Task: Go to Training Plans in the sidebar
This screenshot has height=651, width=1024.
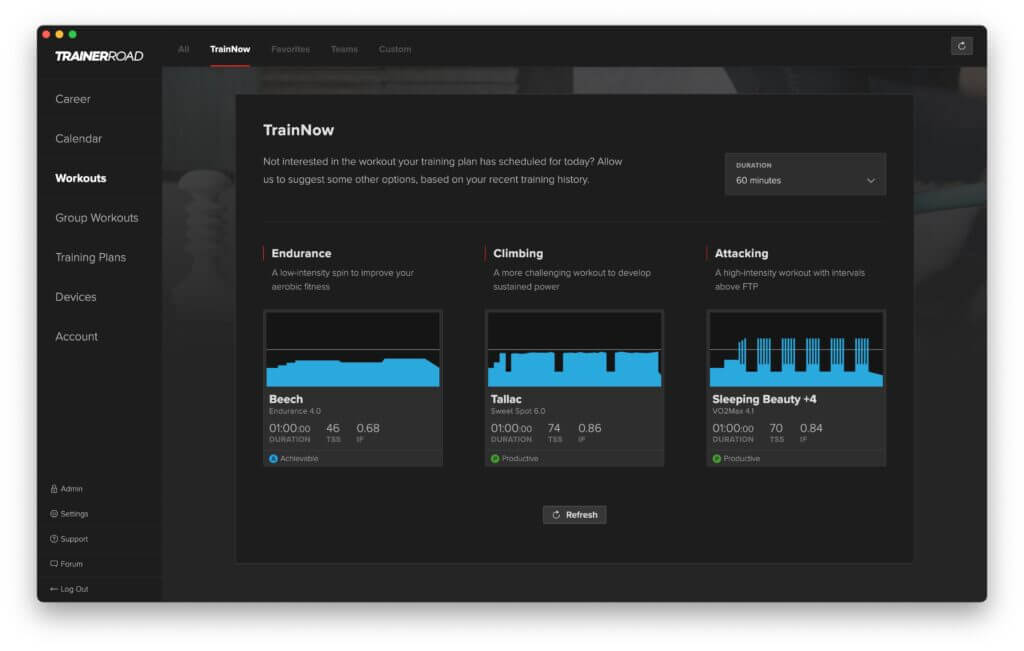Action: (x=91, y=257)
